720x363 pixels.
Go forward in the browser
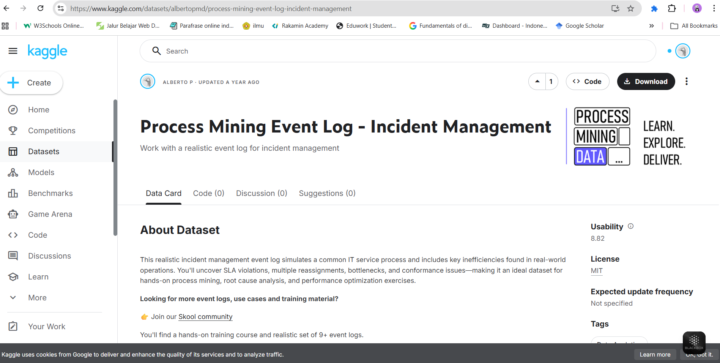click(23, 8)
